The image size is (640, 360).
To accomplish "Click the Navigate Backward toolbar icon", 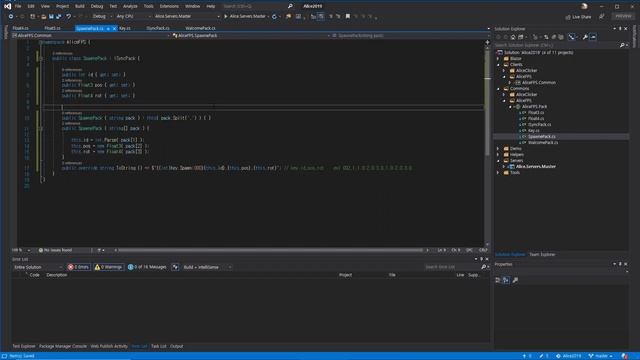I will click(x=11, y=16).
